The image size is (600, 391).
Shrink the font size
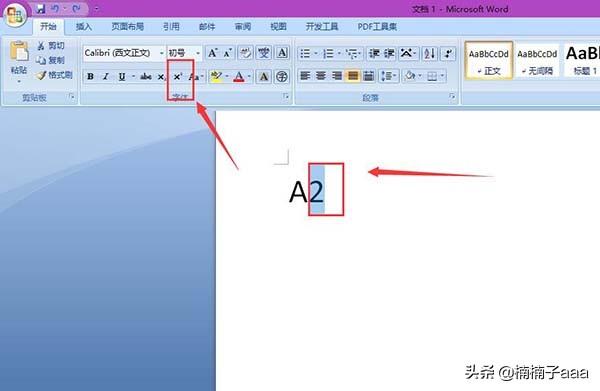point(227,53)
